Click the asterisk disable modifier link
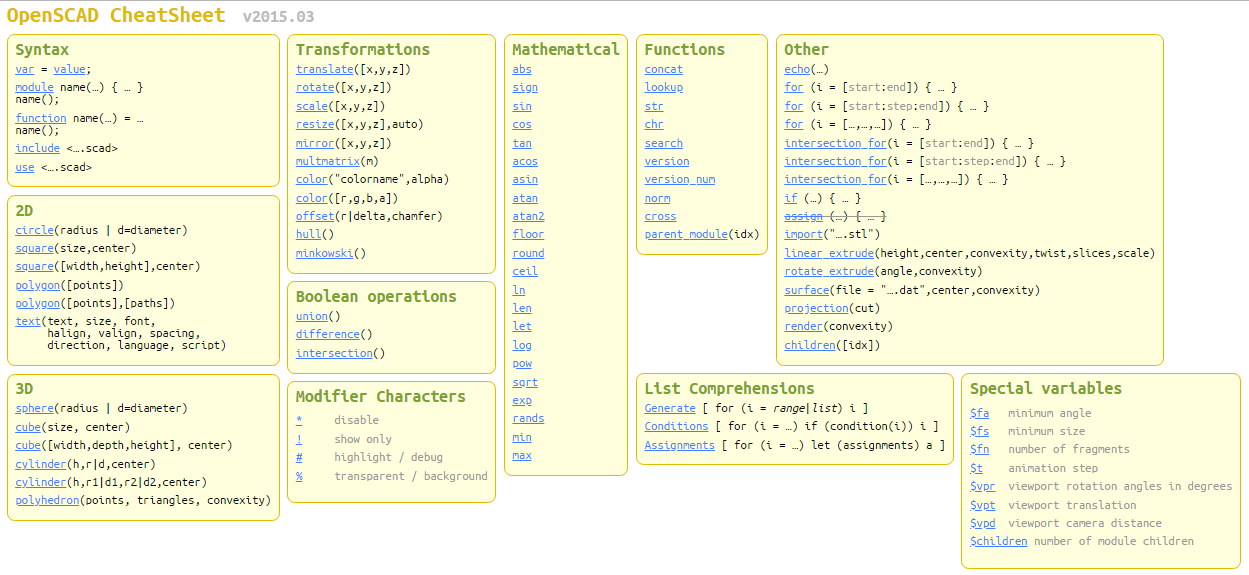 pyautogui.click(x=299, y=420)
